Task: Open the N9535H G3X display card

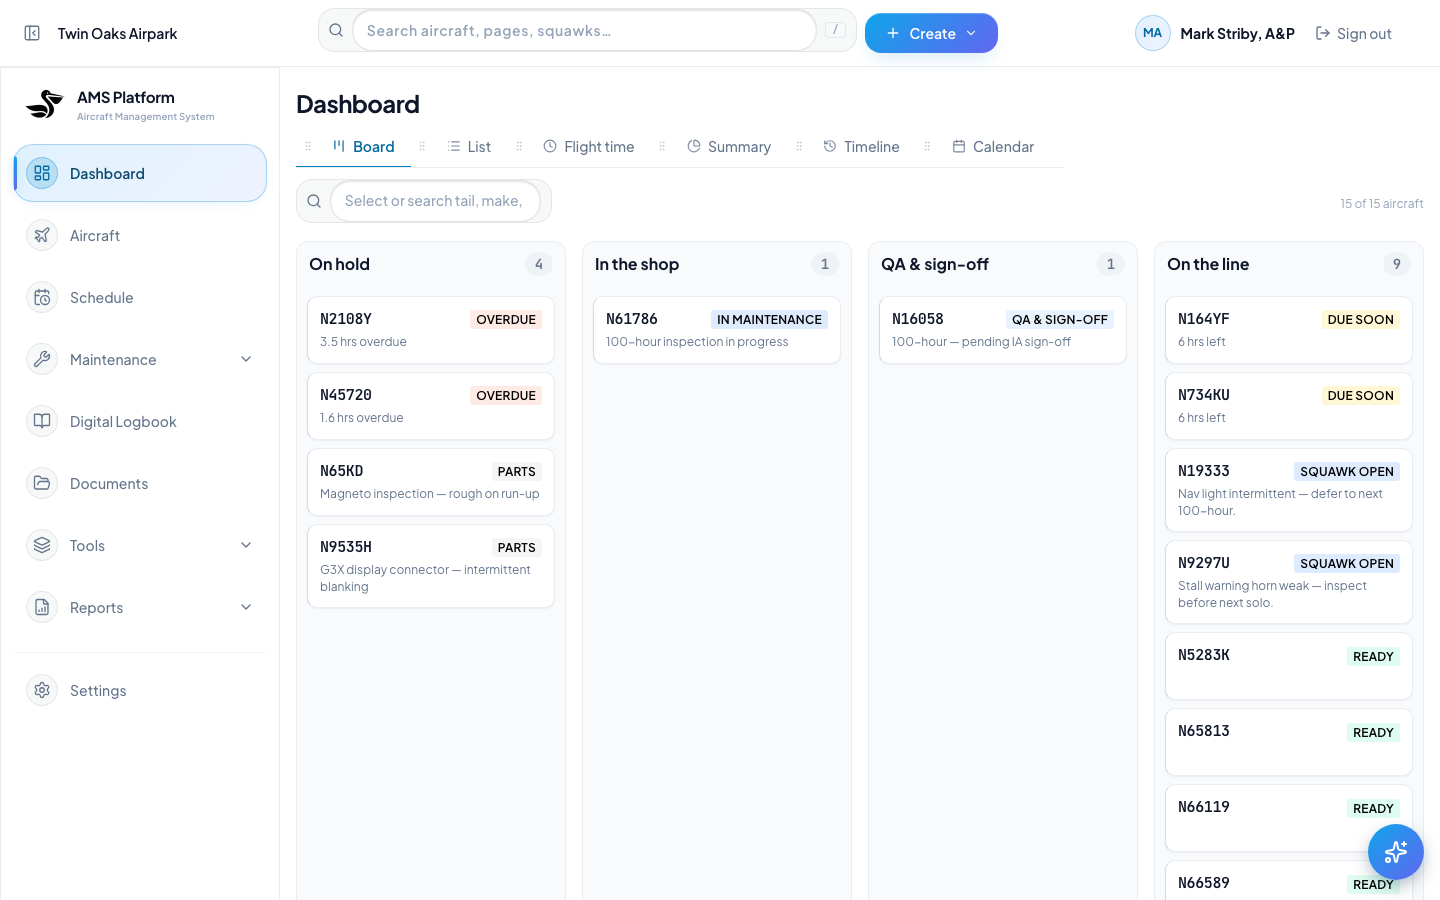Action: (431, 566)
